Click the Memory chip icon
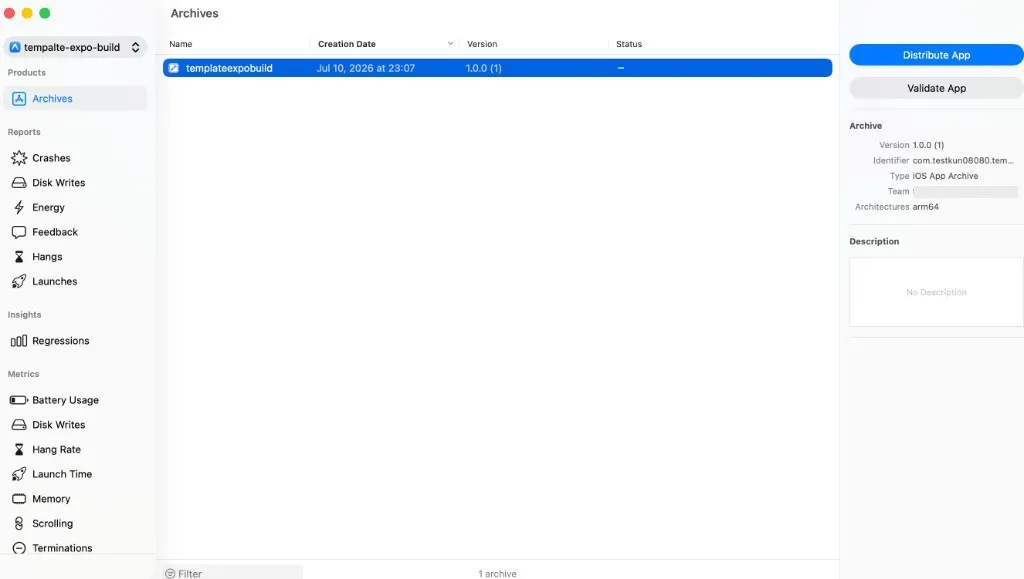The height and width of the screenshot is (579, 1024). click(19, 499)
